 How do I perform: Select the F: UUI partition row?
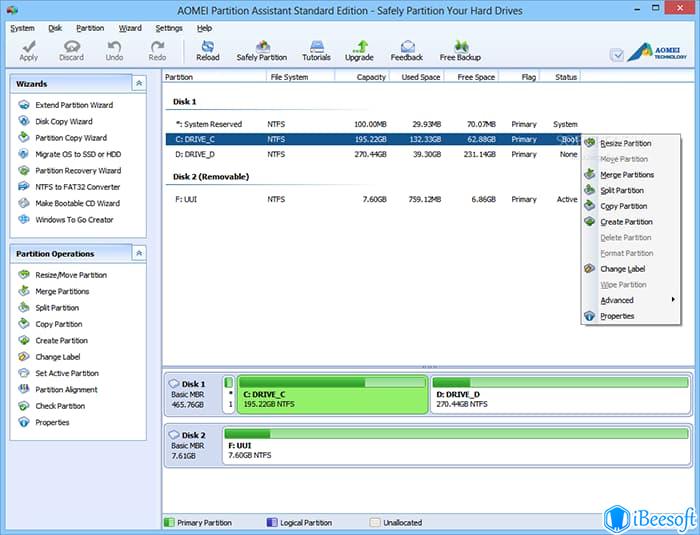click(x=373, y=199)
